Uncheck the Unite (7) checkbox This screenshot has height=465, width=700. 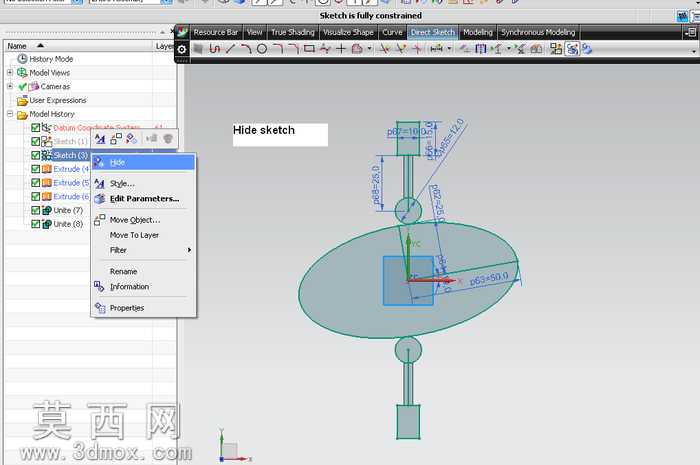click(36, 210)
